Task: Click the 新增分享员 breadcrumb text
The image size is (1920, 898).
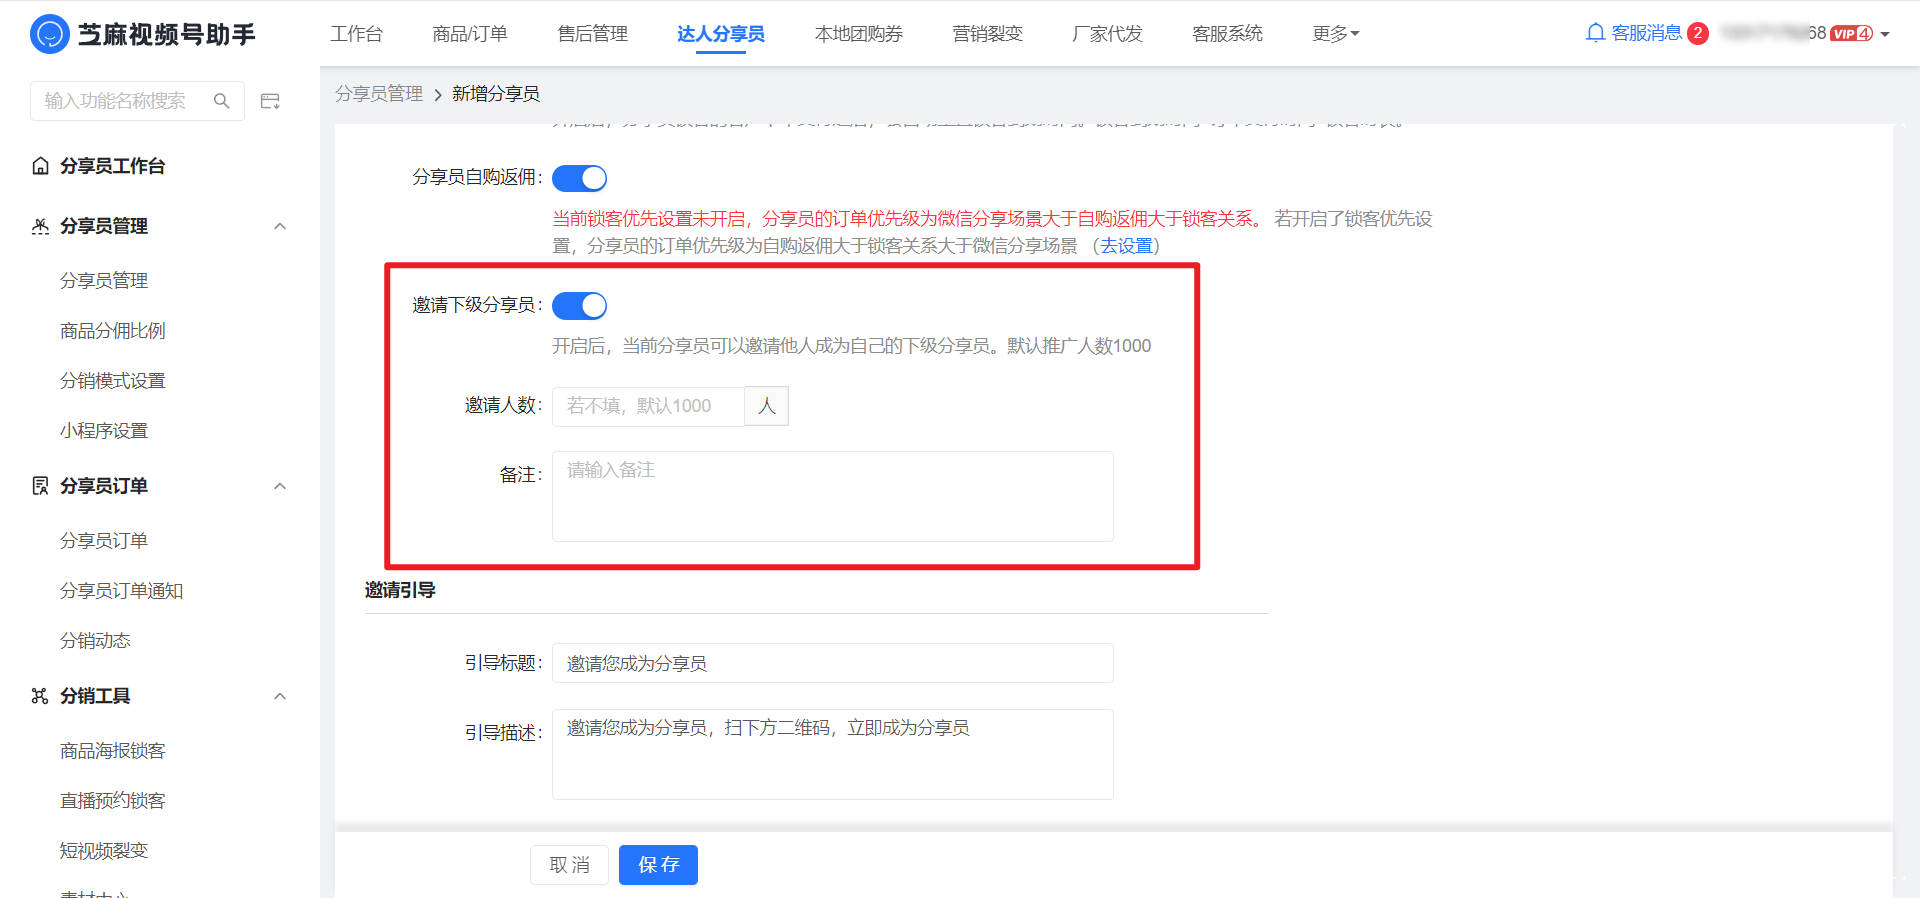Action: click(496, 94)
